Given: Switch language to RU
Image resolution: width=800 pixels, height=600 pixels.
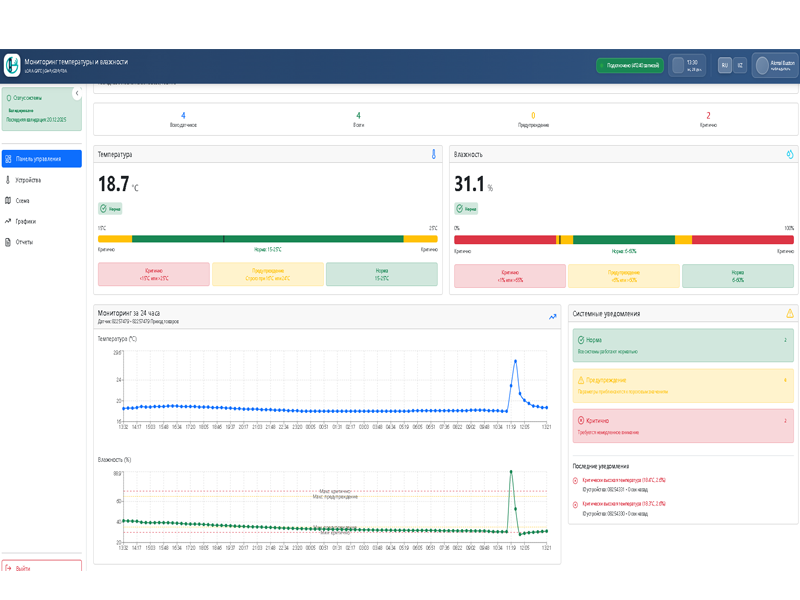Looking at the screenshot, I should (x=724, y=65).
